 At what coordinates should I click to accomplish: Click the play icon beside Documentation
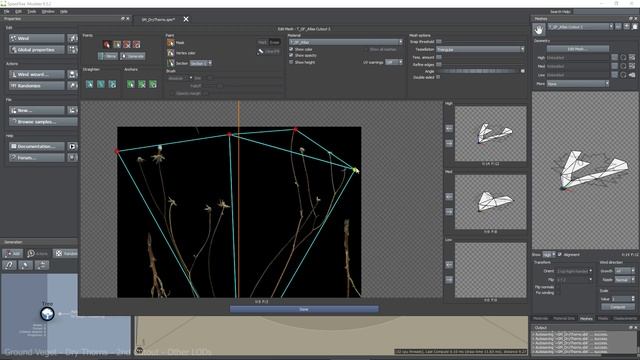(x=72, y=146)
